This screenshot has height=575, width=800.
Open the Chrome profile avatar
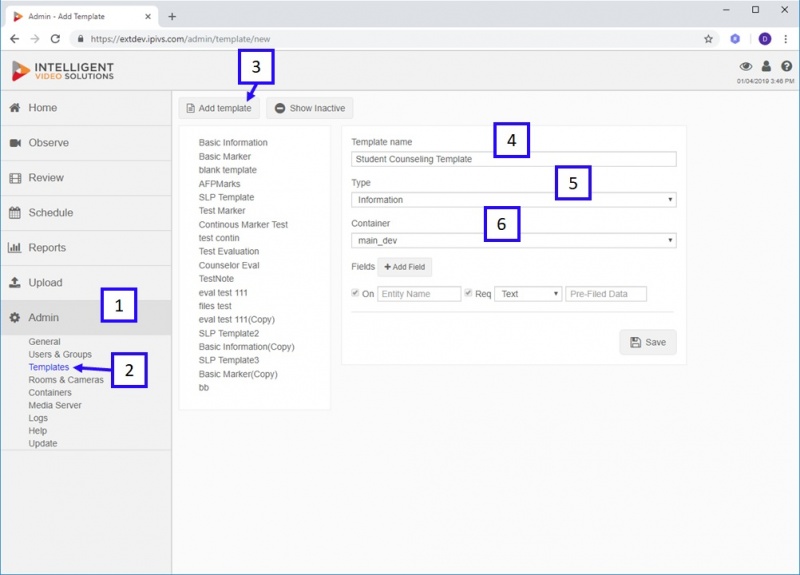point(765,39)
